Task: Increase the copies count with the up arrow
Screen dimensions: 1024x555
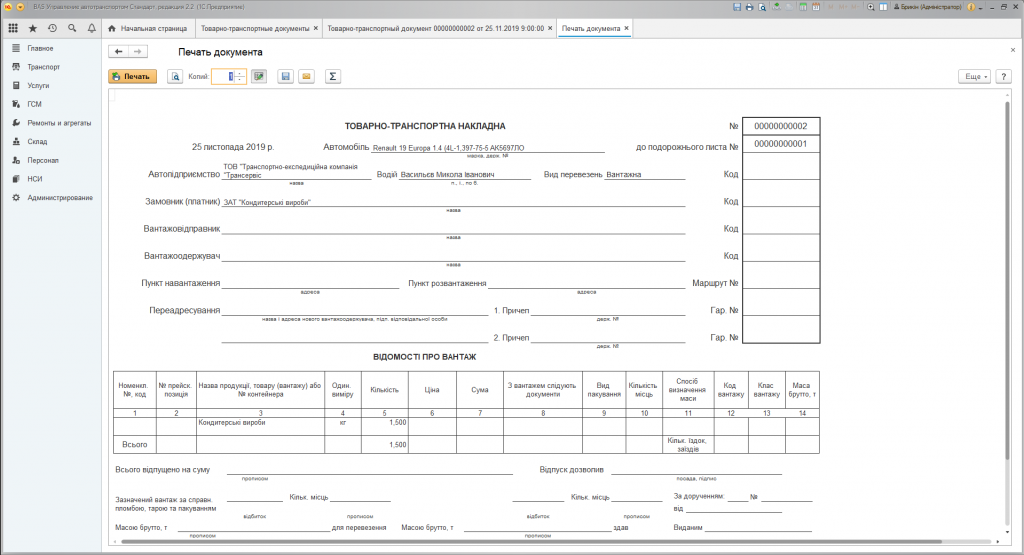Action: coord(240,73)
